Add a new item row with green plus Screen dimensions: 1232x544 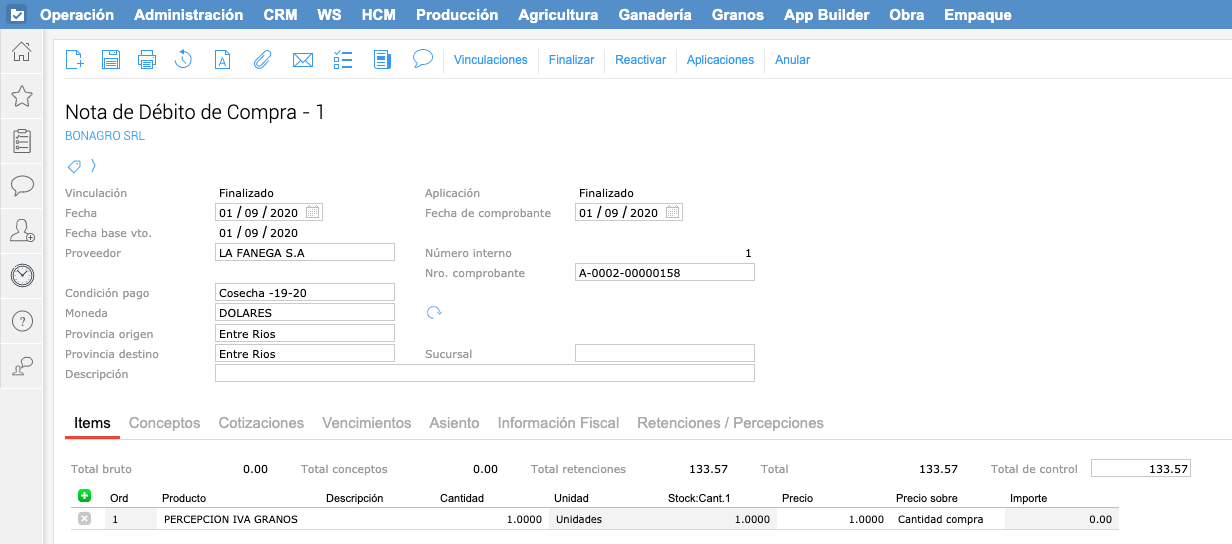pyautogui.click(x=84, y=496)
